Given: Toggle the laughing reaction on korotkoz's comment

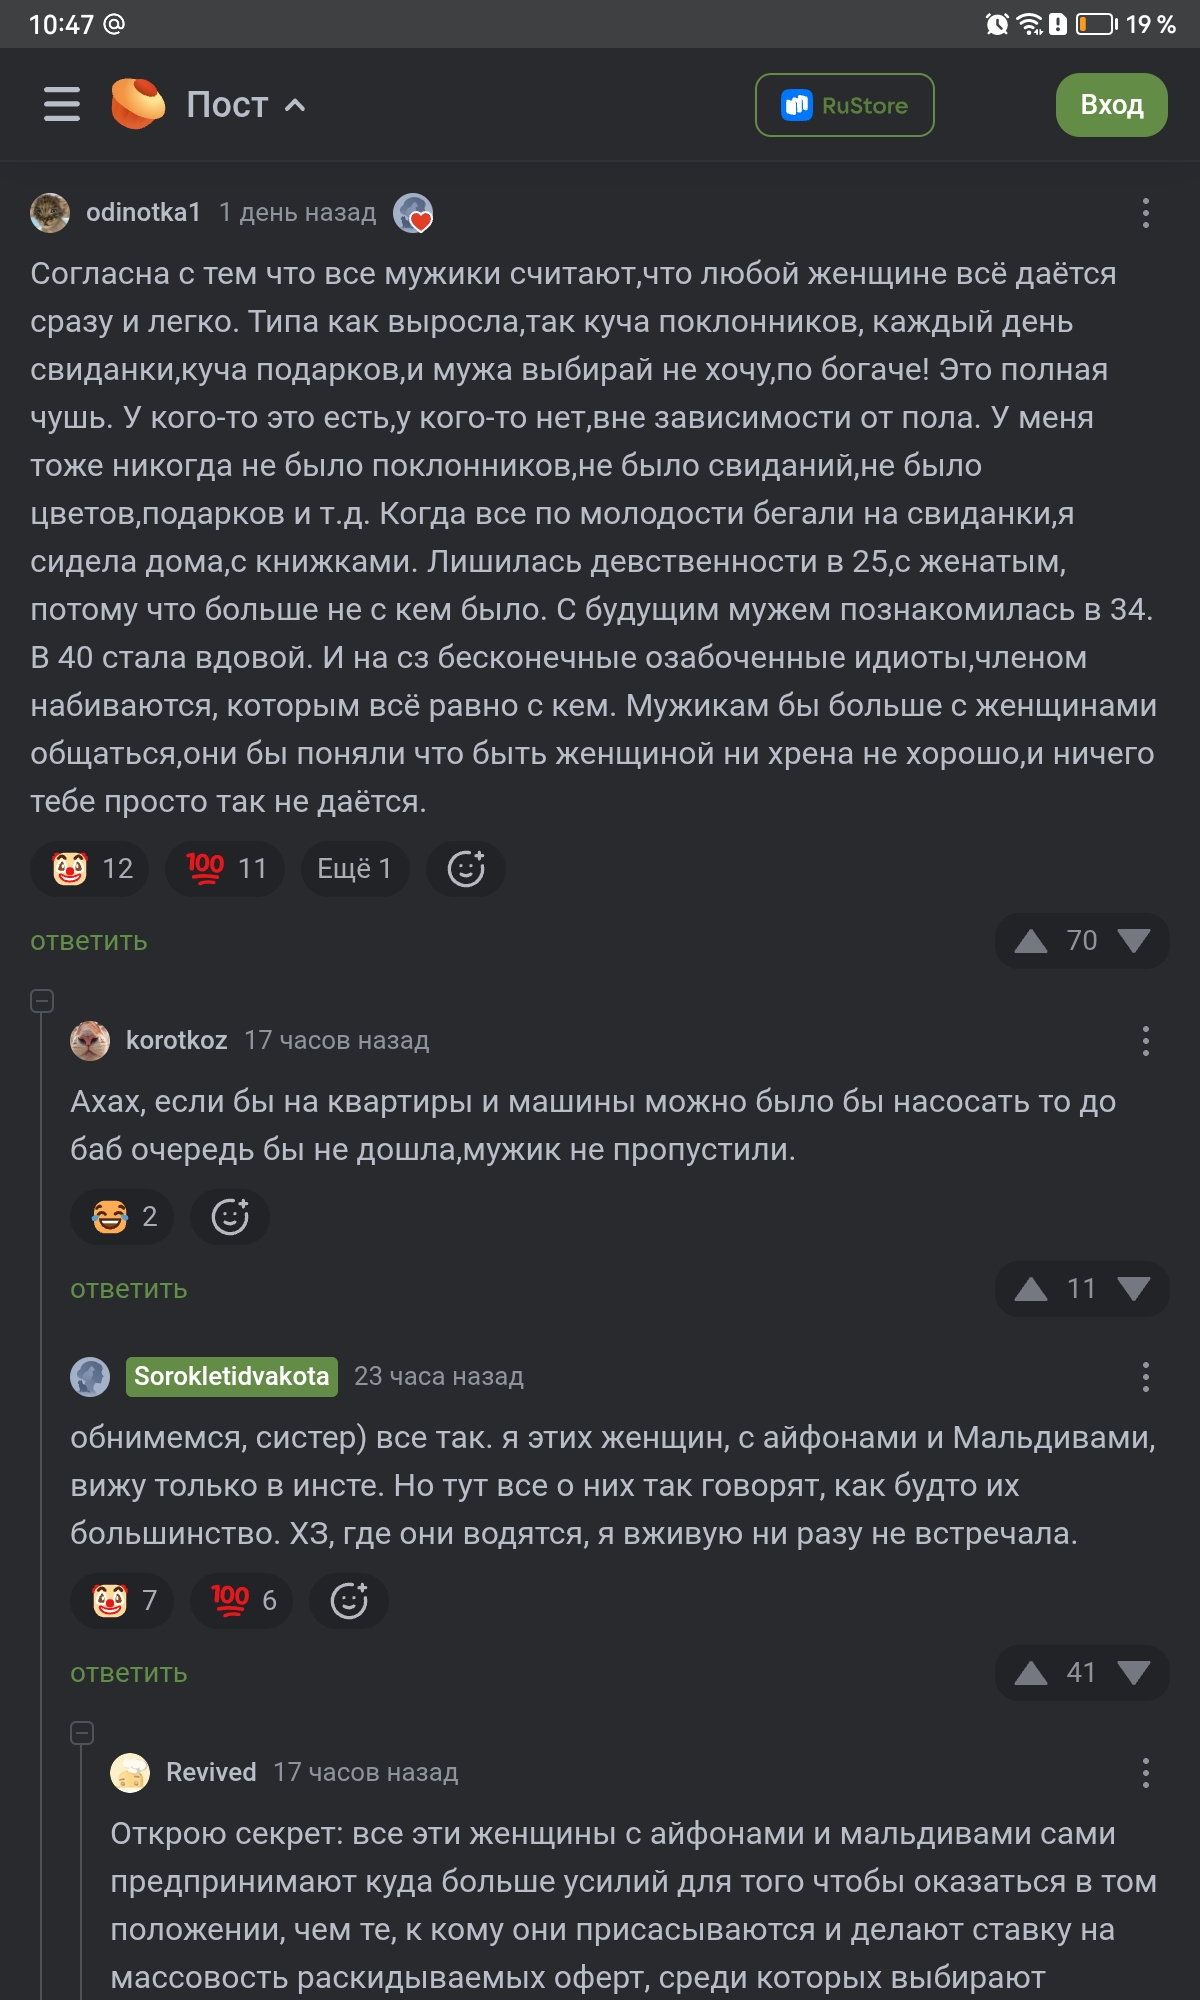Looking at the screenshot, I should (122, 1216).
